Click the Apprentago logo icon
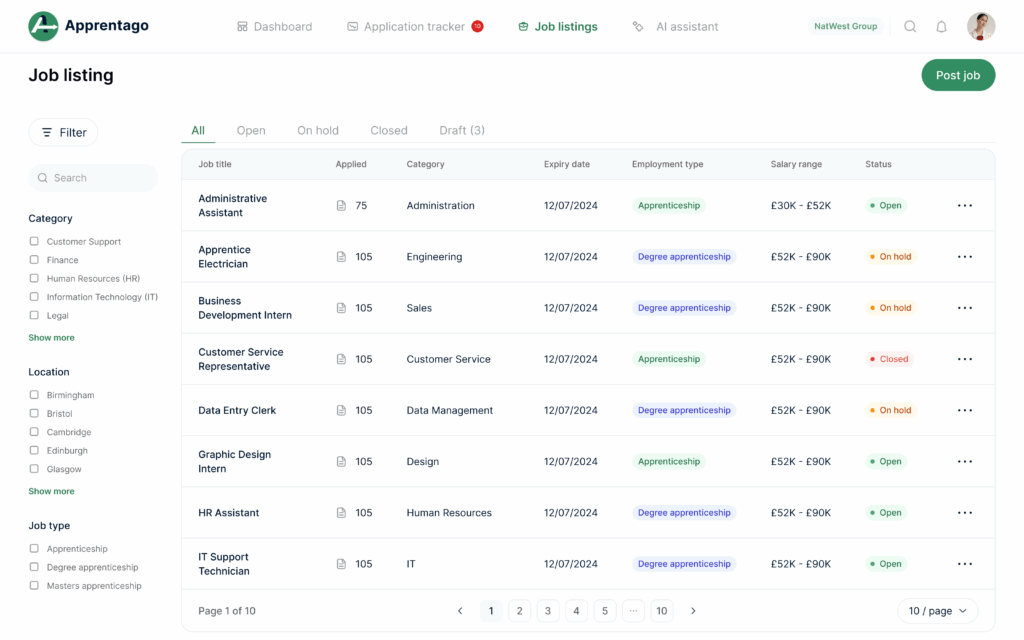 43,27
